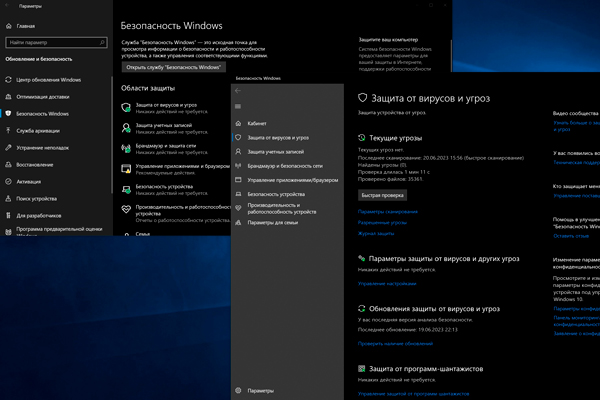600x400 pixels.
Task: Click the Для разработчиков icon
Action: point(8,216)
